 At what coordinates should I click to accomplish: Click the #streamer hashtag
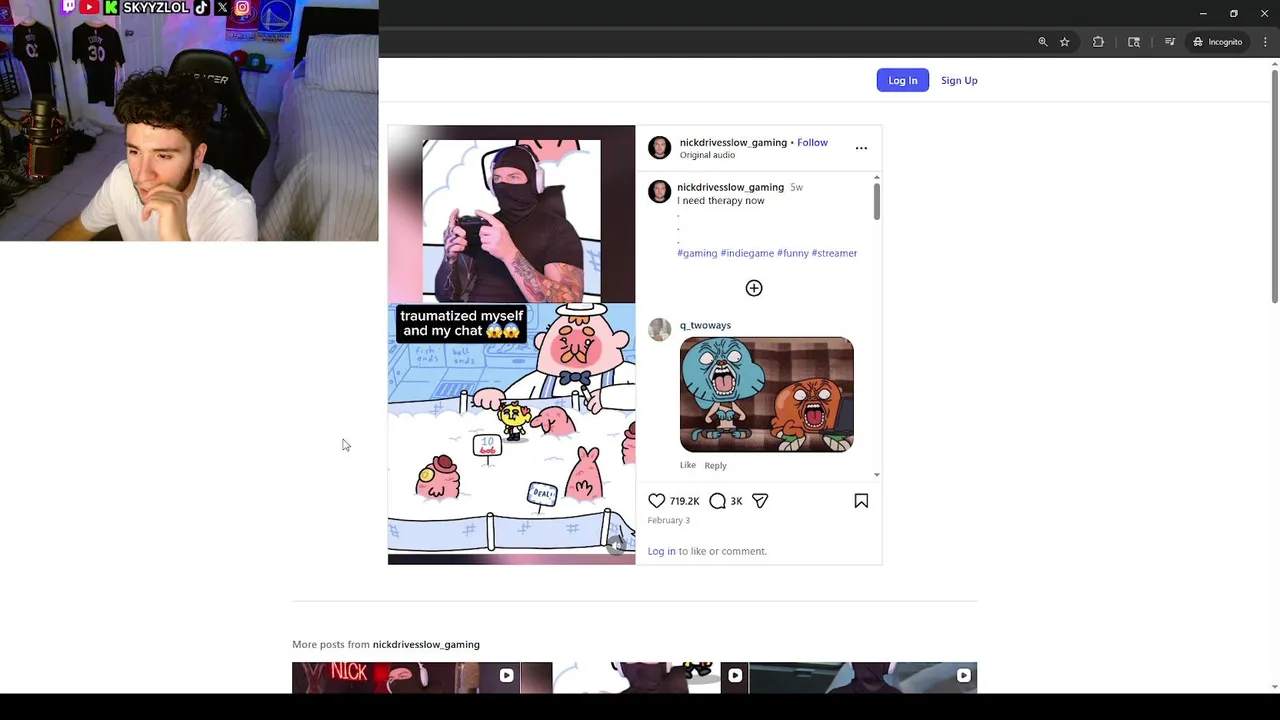tap(834, 253)
